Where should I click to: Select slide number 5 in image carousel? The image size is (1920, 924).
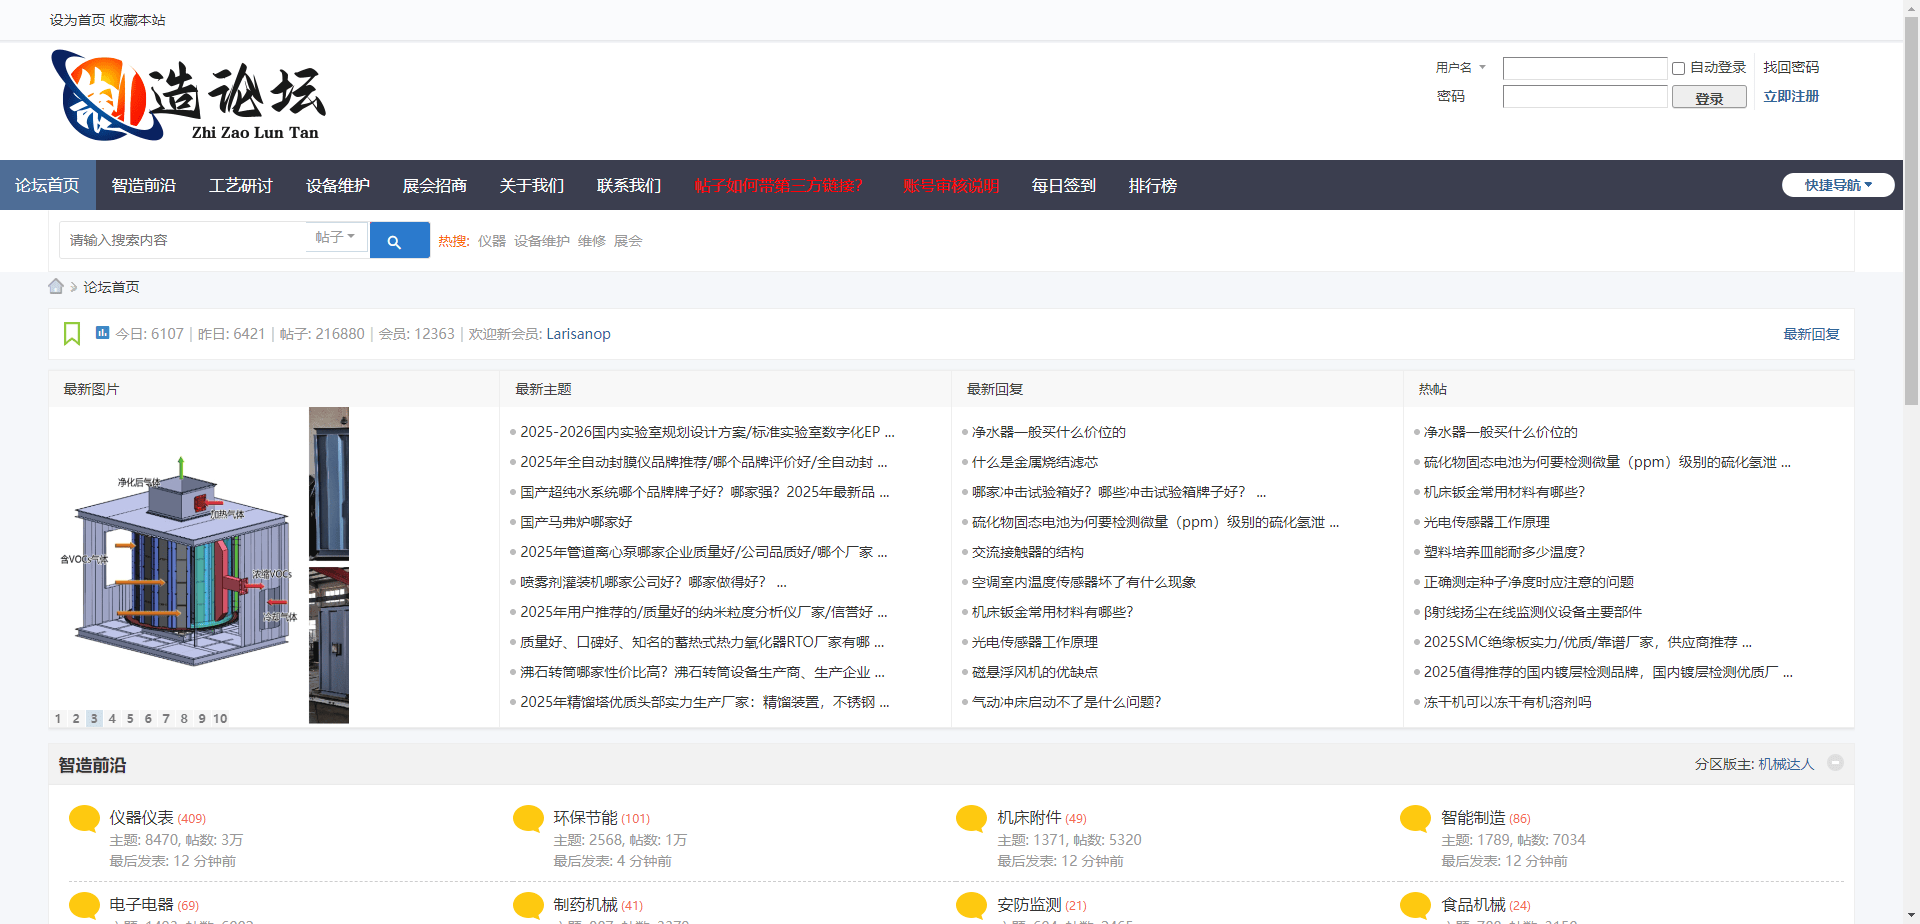coord(130,719)
